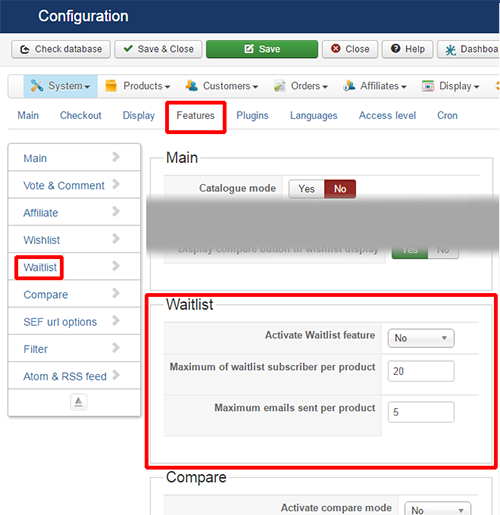This screenshot has height=515, width=500.
Task: Click the question mark Help icon
Action: pos(395,49)
